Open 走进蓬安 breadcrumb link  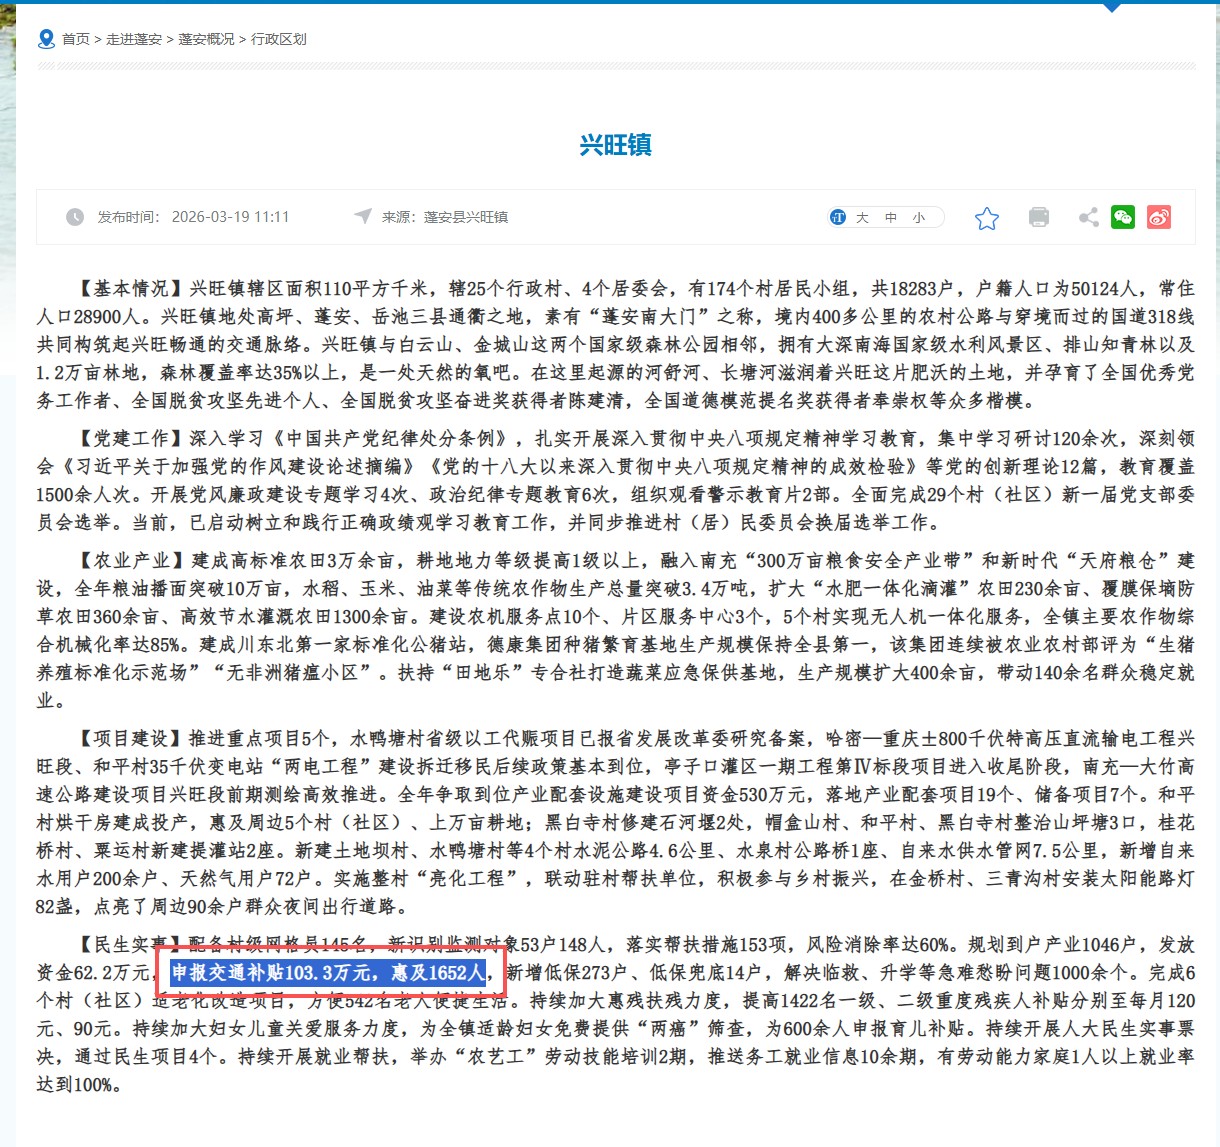coord(134,39)
